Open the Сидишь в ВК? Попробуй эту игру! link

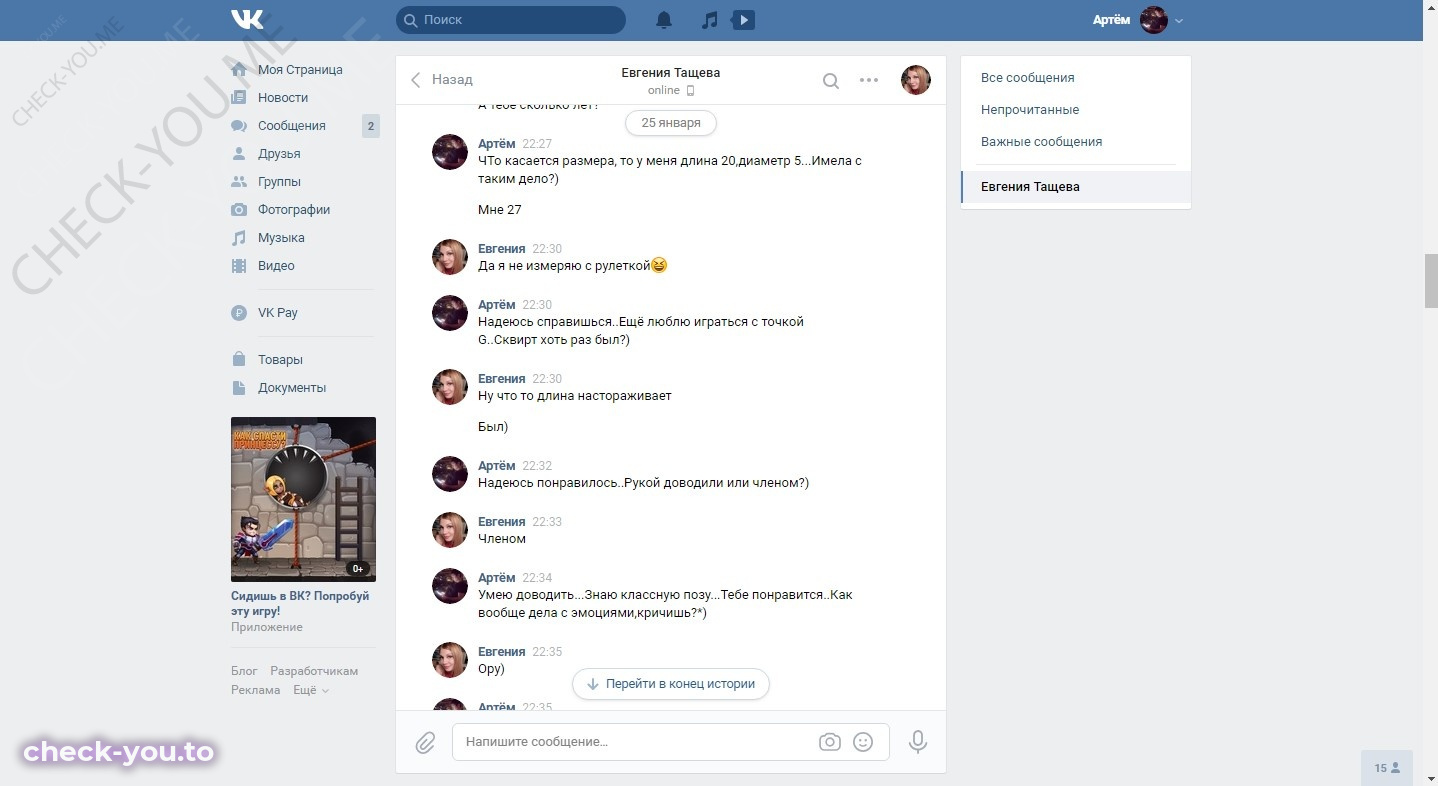(x=300, y=603)
